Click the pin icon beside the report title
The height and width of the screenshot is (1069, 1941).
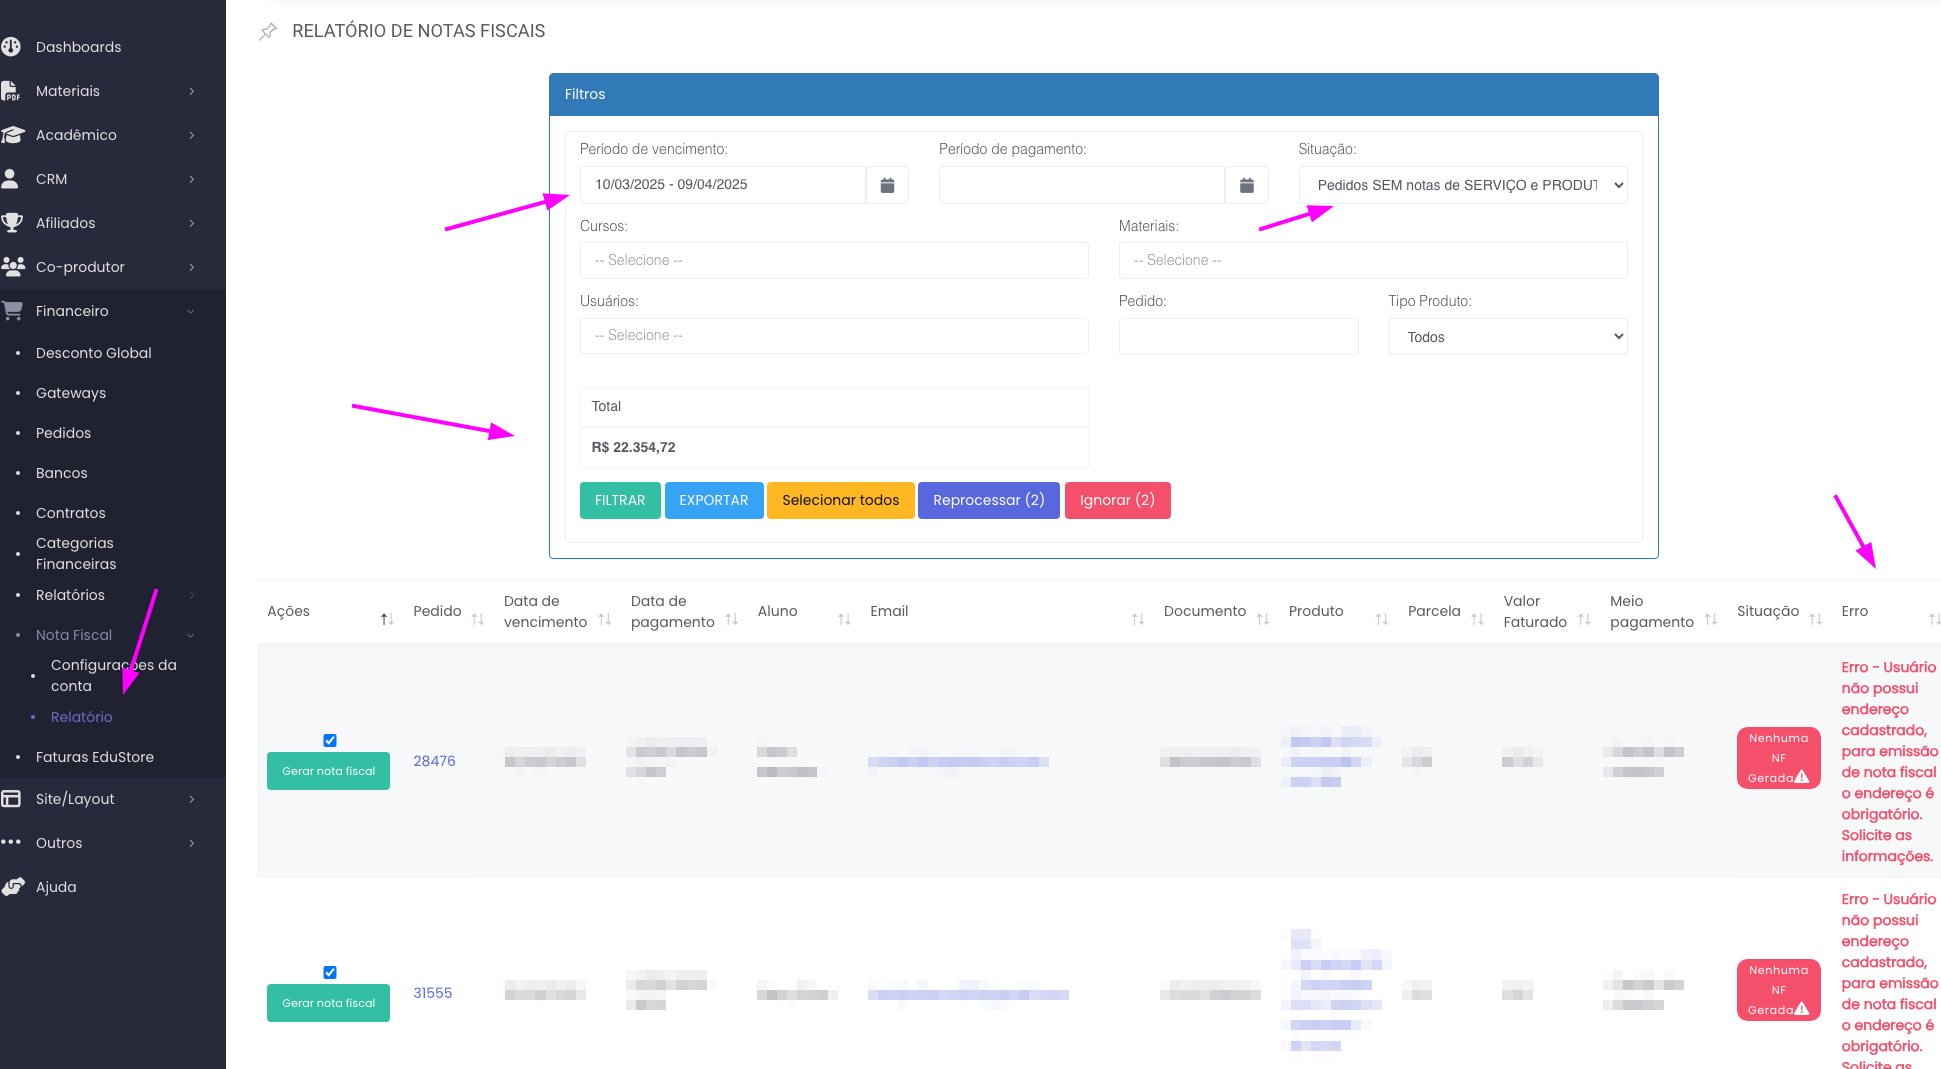click(x=268, y=32)
